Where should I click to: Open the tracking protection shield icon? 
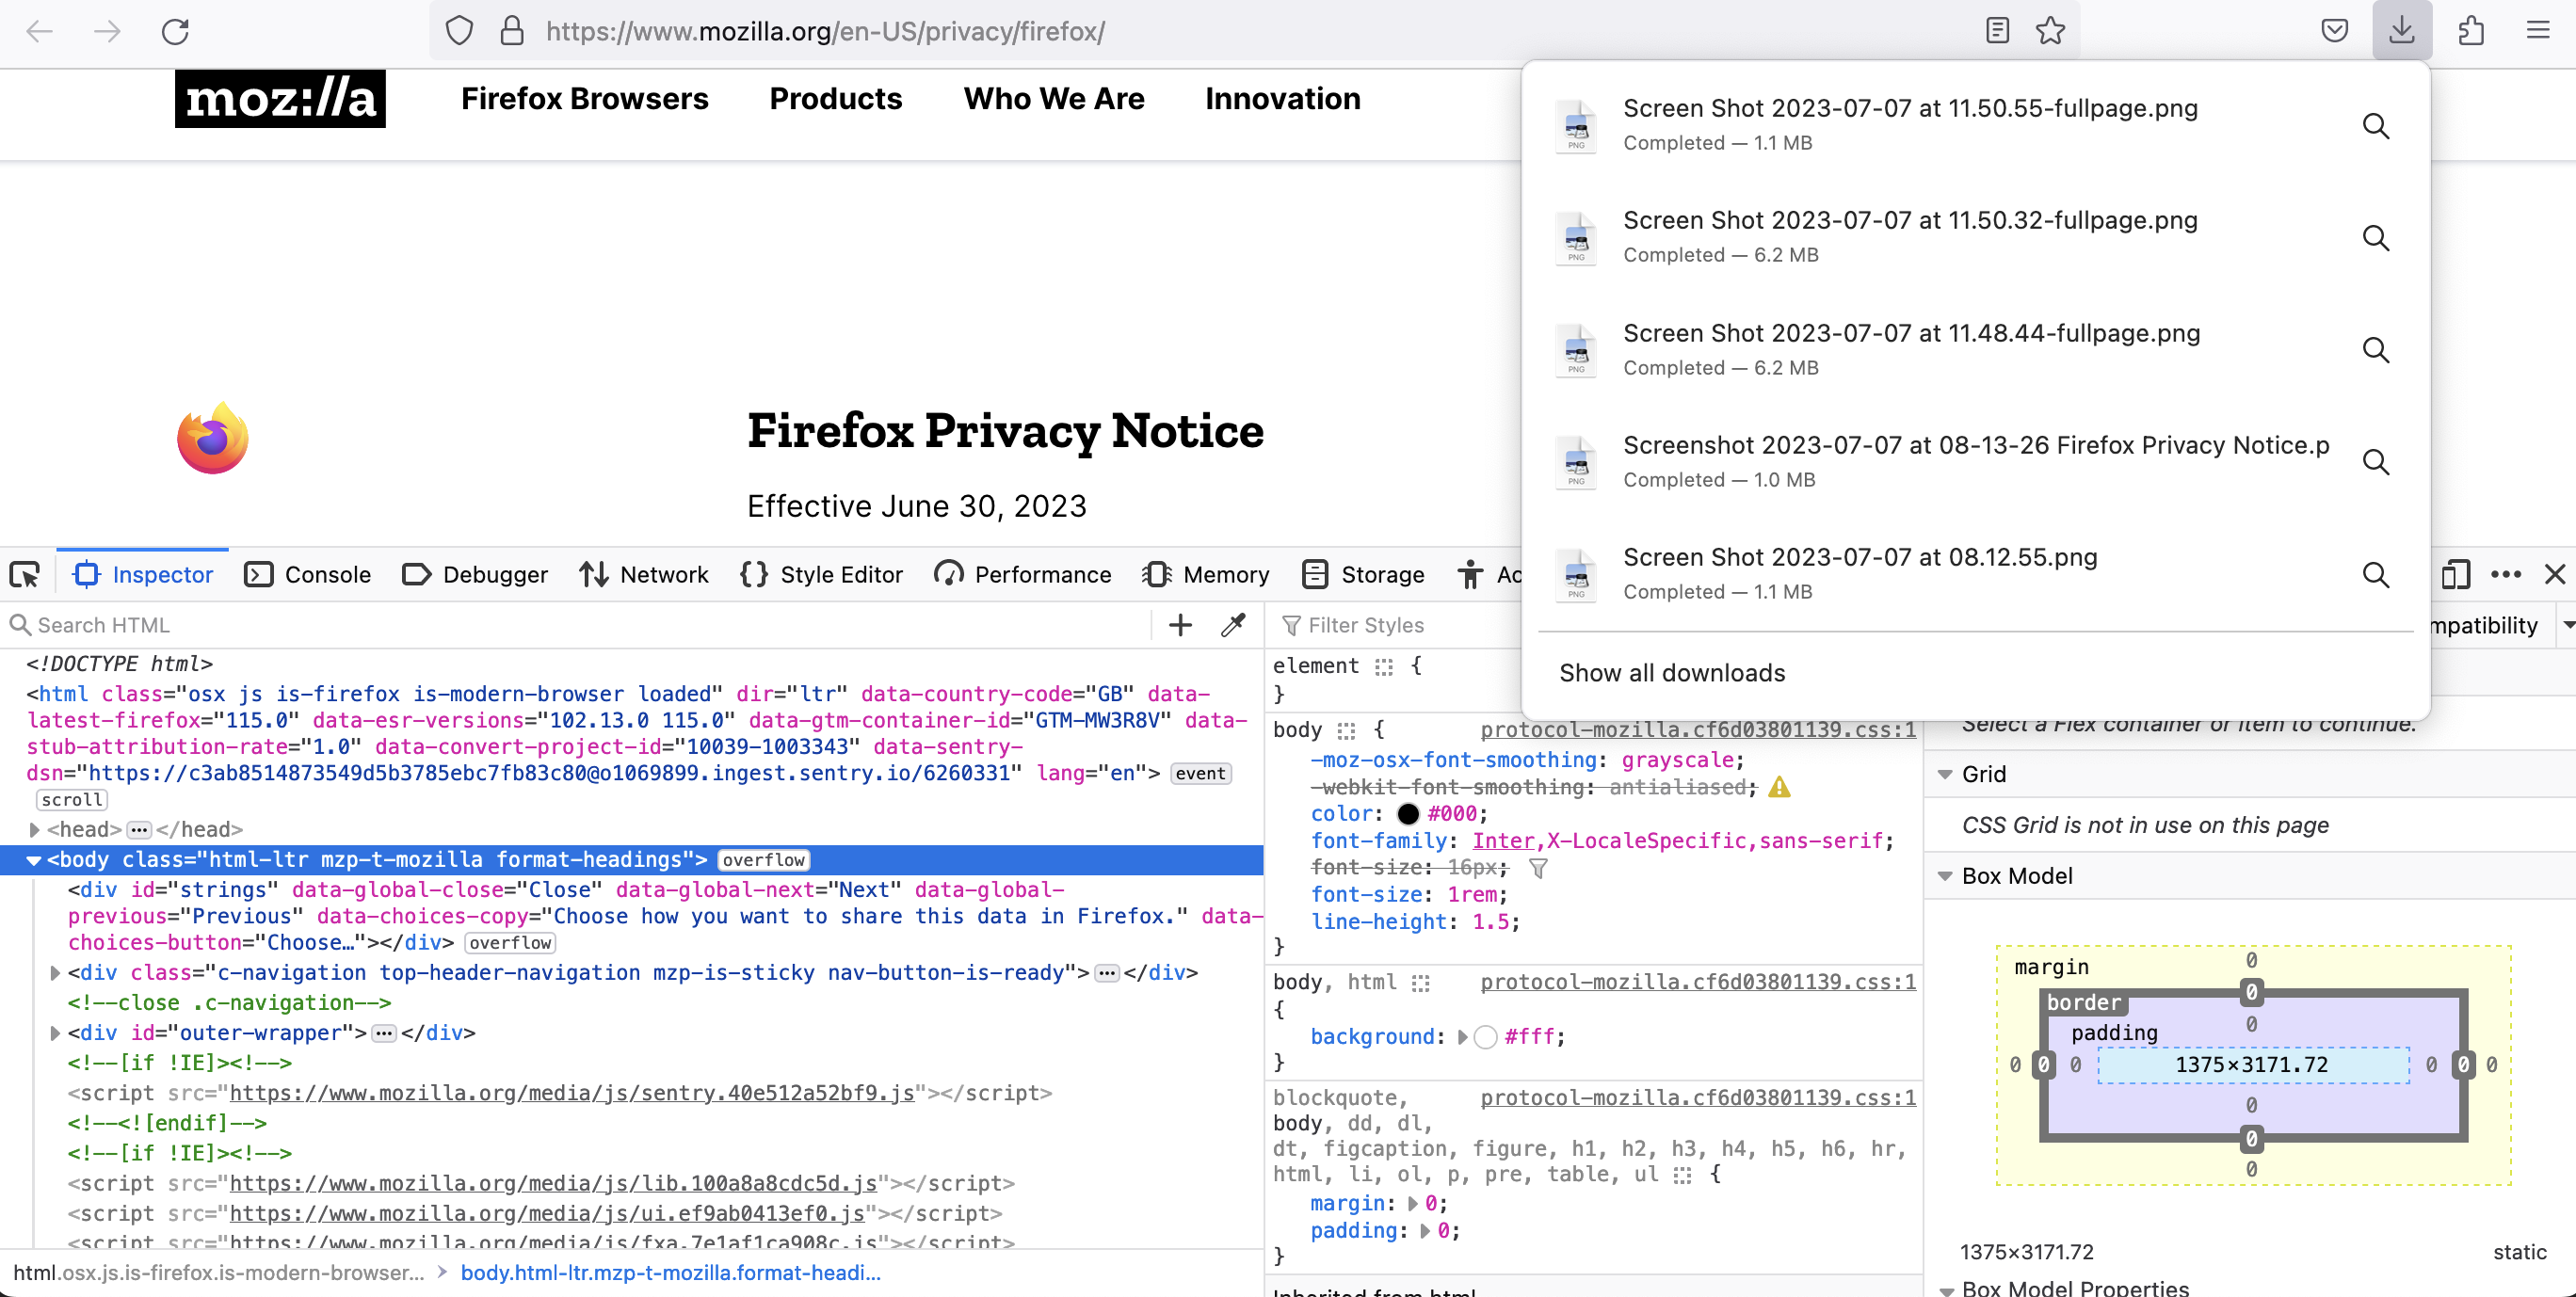pyautogui.click(x=459, y=31)
